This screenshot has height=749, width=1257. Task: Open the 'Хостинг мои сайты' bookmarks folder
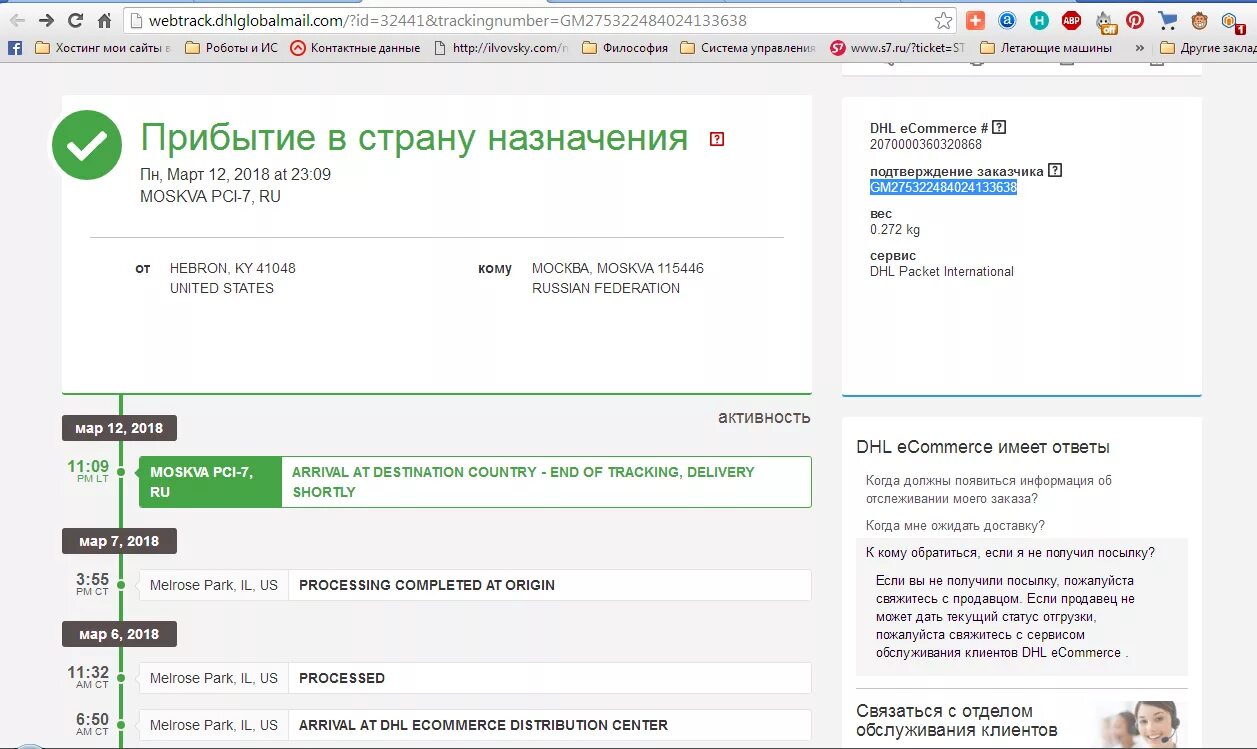(102, 47)
